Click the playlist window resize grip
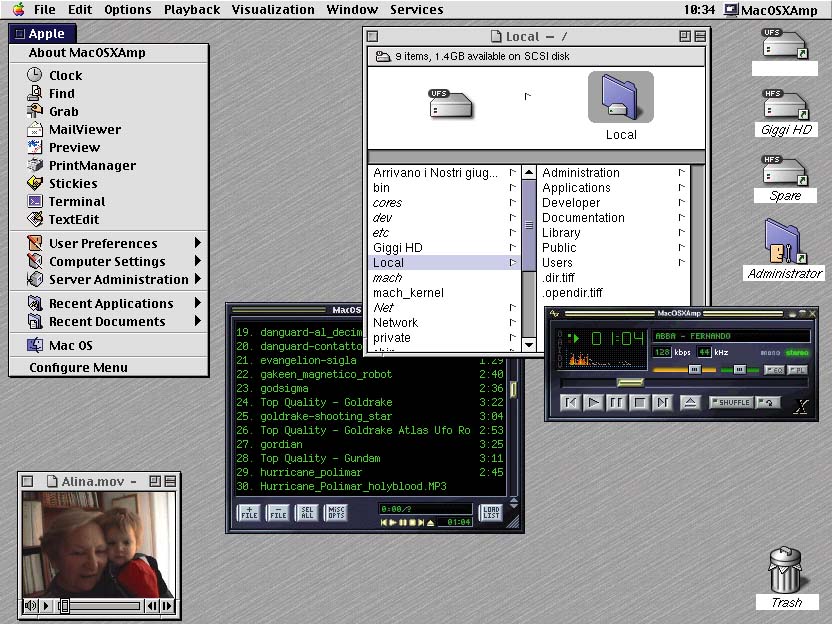 click(x=513, y=522)
